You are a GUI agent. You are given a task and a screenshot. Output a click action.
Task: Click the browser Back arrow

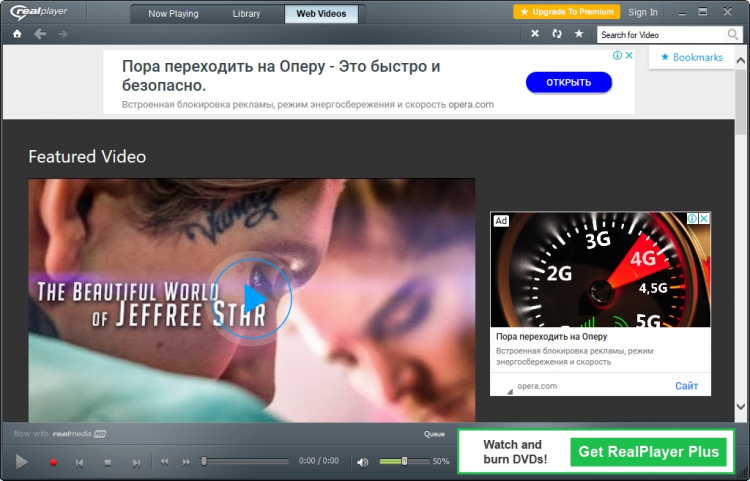click(40, 34)
